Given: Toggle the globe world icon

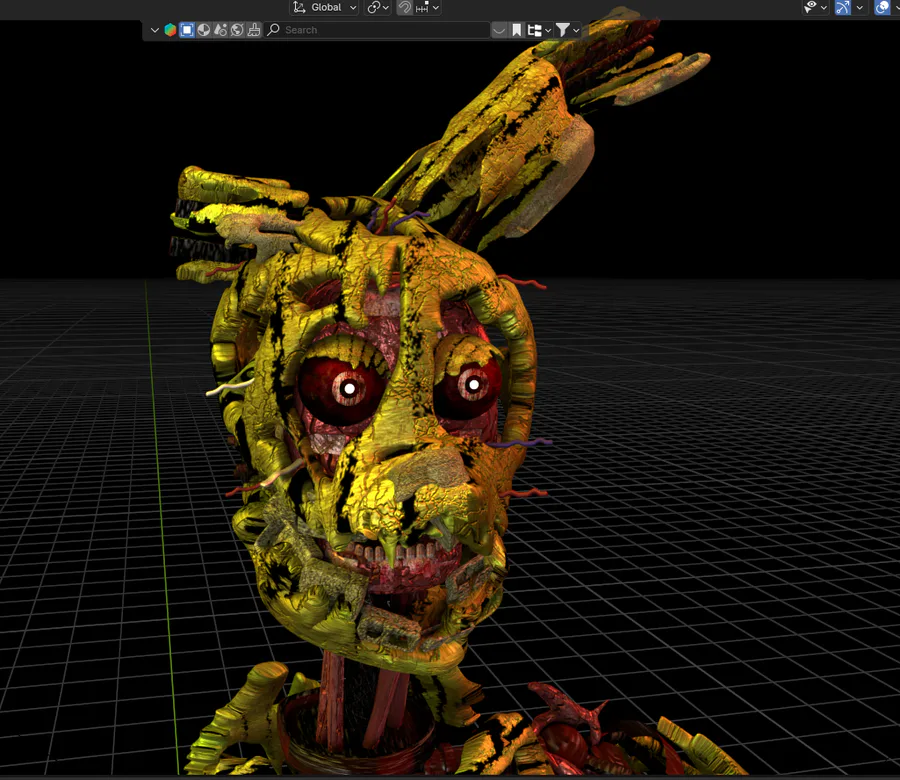Looking at the screenshot, I should coord(237,30).
